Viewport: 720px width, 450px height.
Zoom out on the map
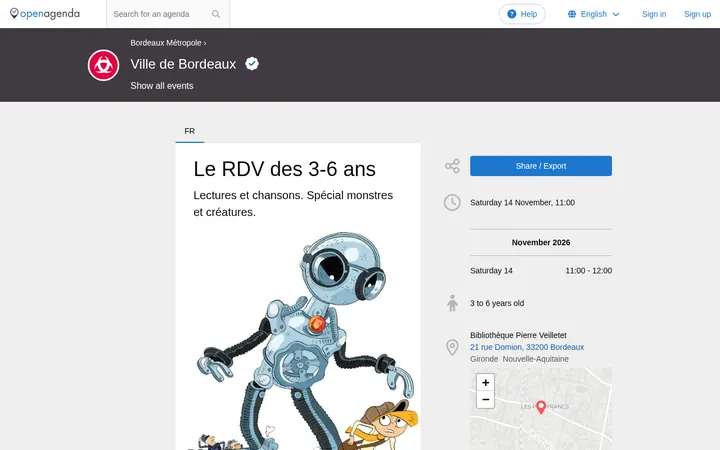[485, 399]
